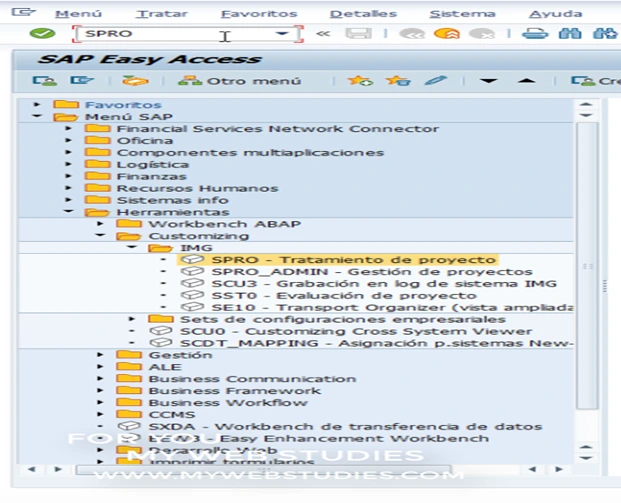The height and width of the screenshot is (503, 621).
Task: Select SPRO - Tratamiento de proyecto transaction
Action: click(354, 260)
